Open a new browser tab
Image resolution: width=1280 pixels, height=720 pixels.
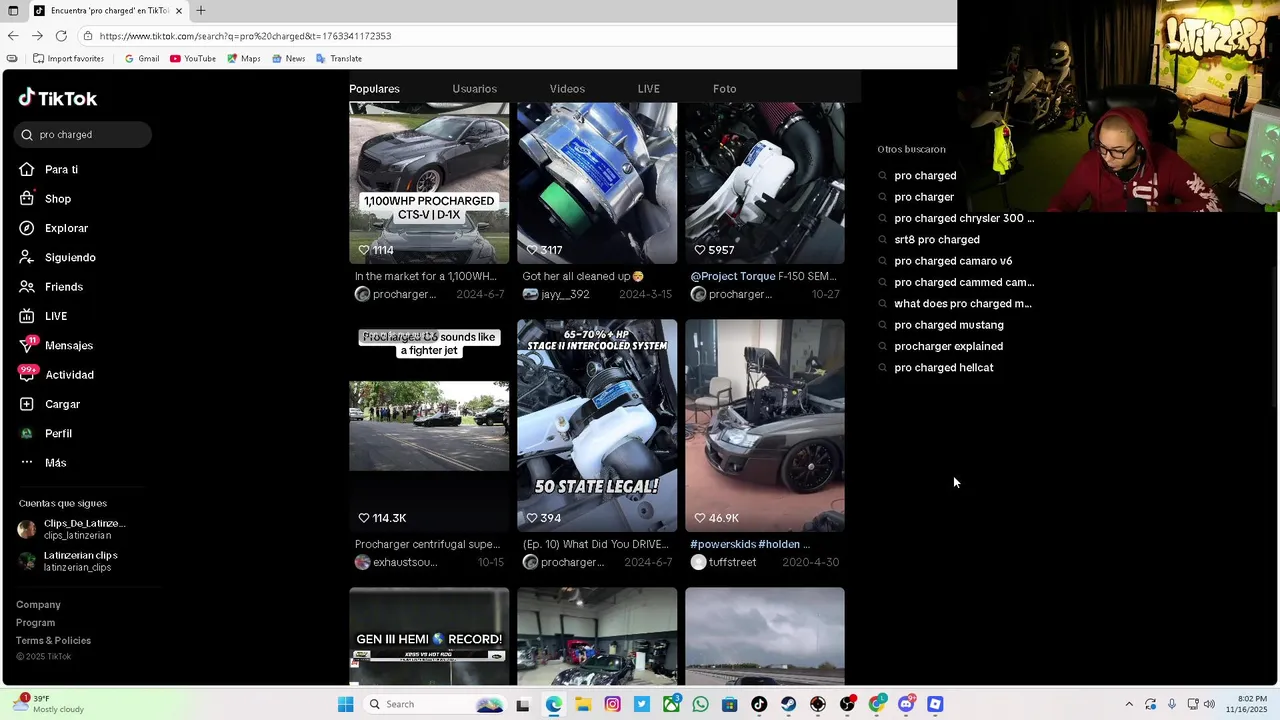pyautogui.click(x=201, y=11)
